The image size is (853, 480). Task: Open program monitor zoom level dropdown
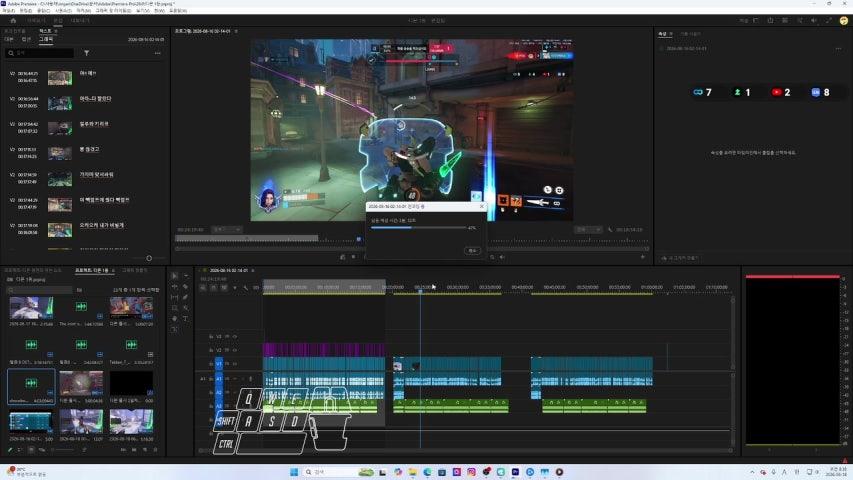(x=227, y=230)
